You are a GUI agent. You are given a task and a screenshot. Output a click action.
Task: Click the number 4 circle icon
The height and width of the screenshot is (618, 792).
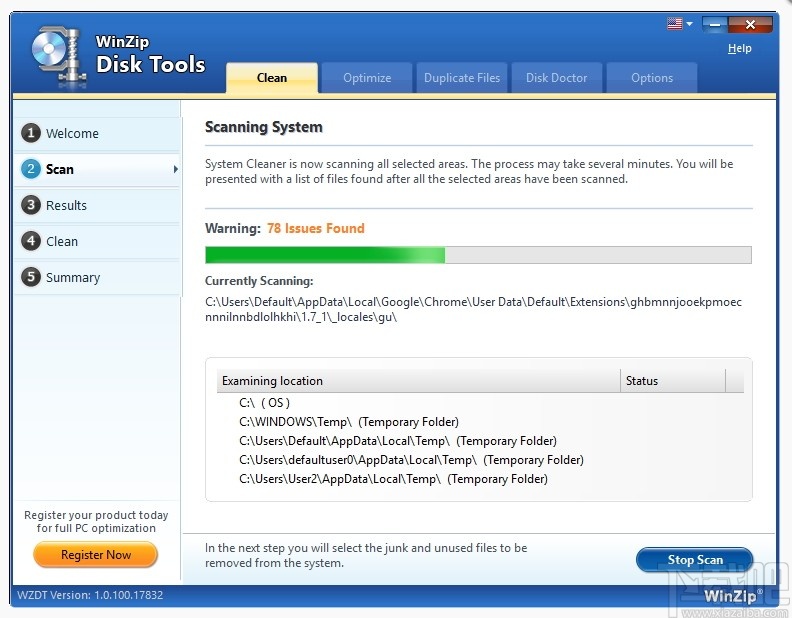tap(31, 241)
